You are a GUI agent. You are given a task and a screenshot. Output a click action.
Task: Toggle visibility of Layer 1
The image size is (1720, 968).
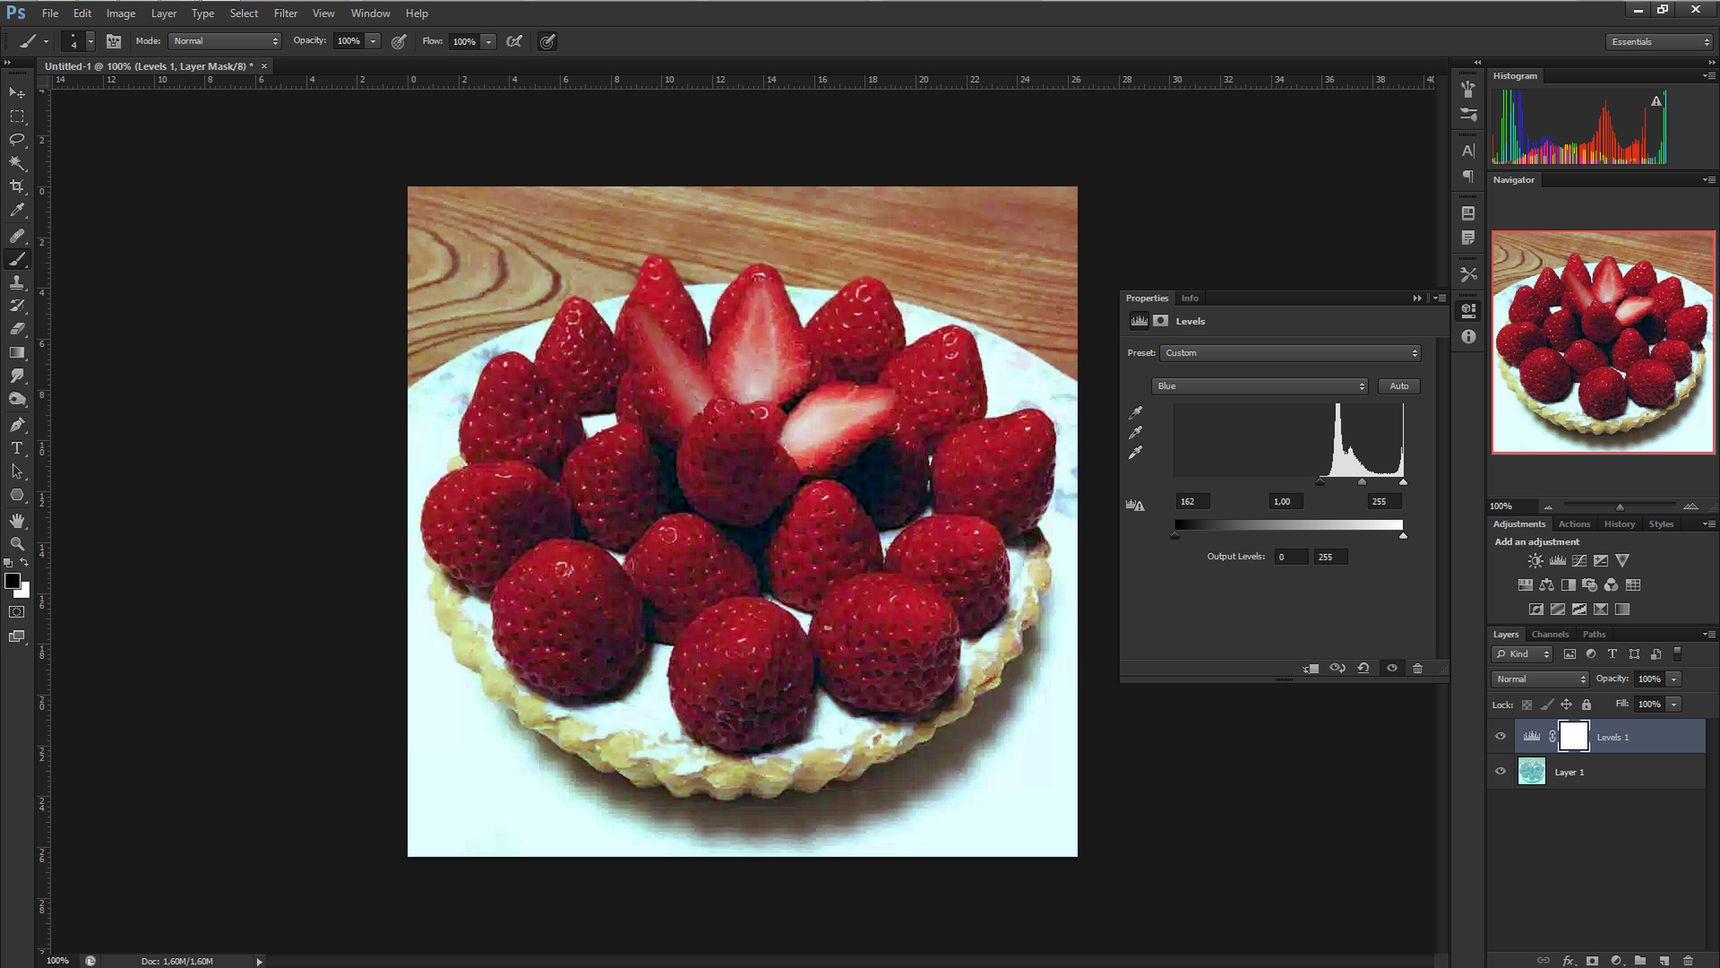click(x=1500, y=772)
